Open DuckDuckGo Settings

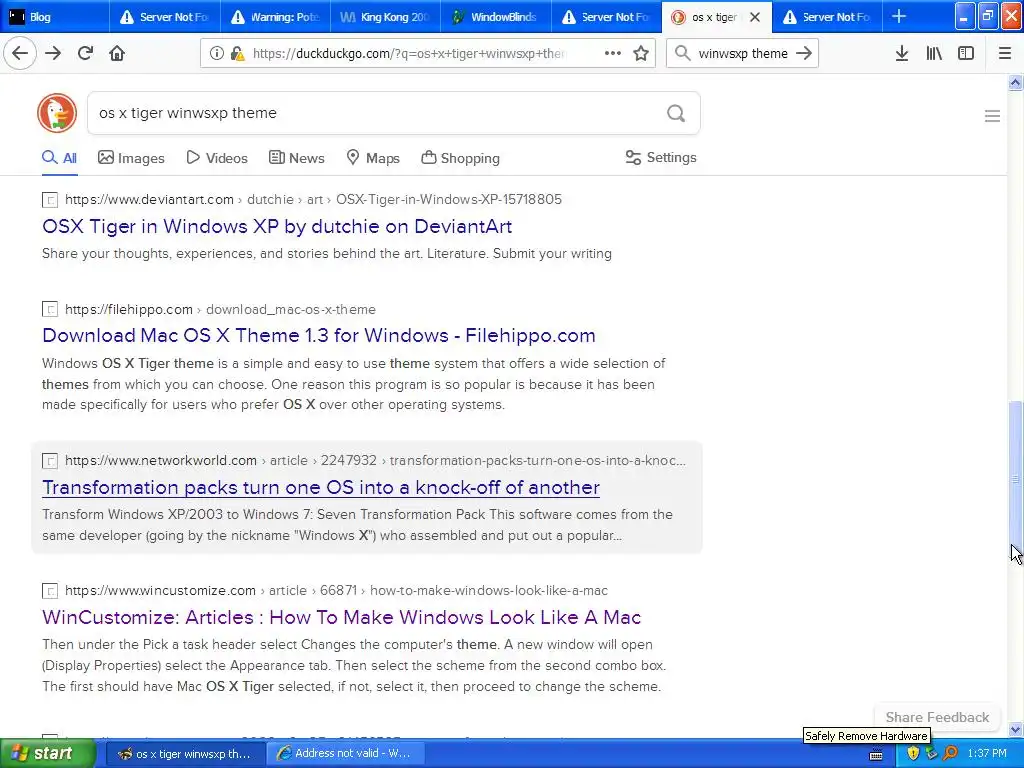click(661, 157)
